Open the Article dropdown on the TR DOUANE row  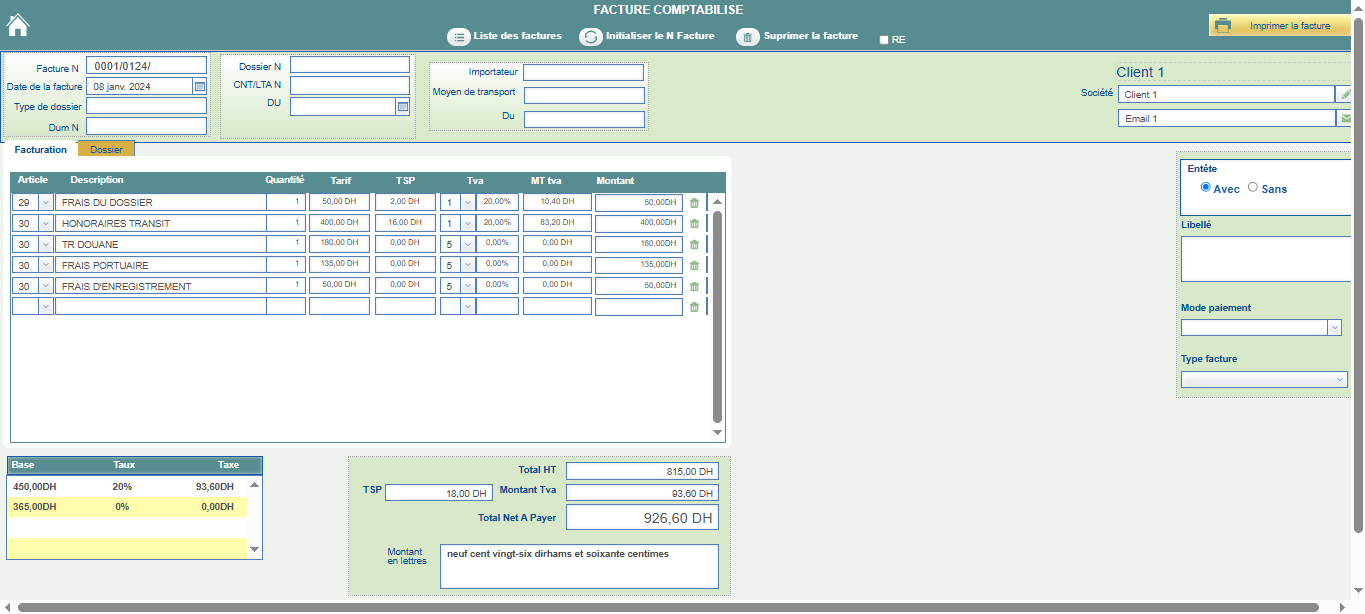pos(45,244)
